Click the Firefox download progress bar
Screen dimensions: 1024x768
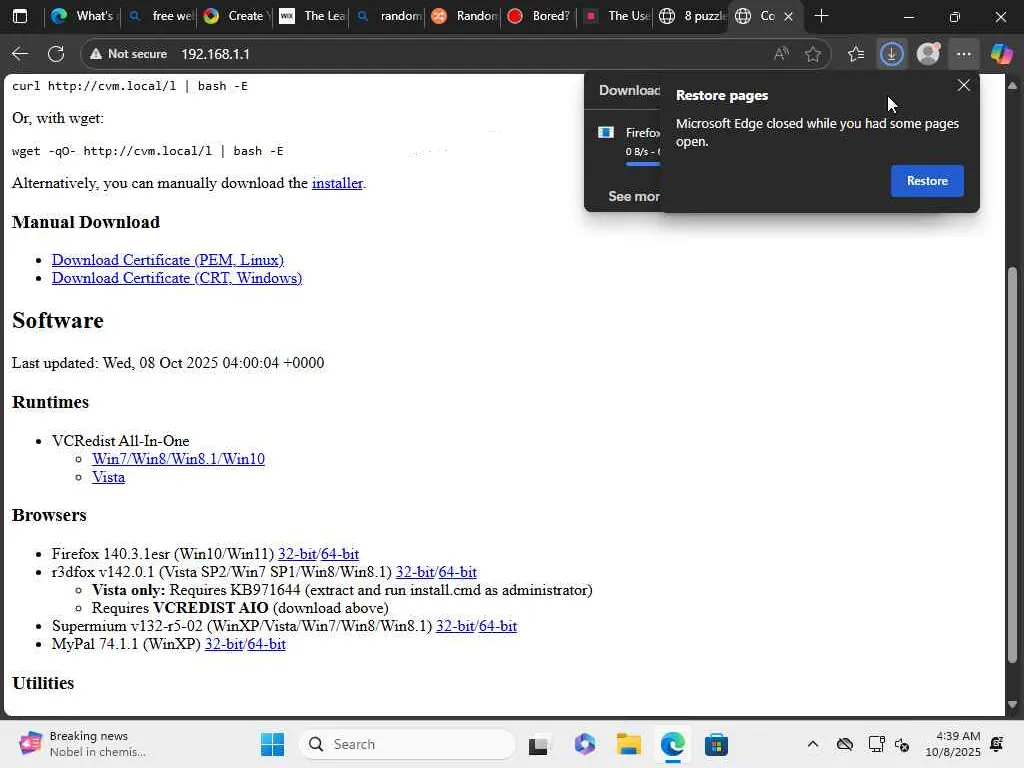[643, 164]
